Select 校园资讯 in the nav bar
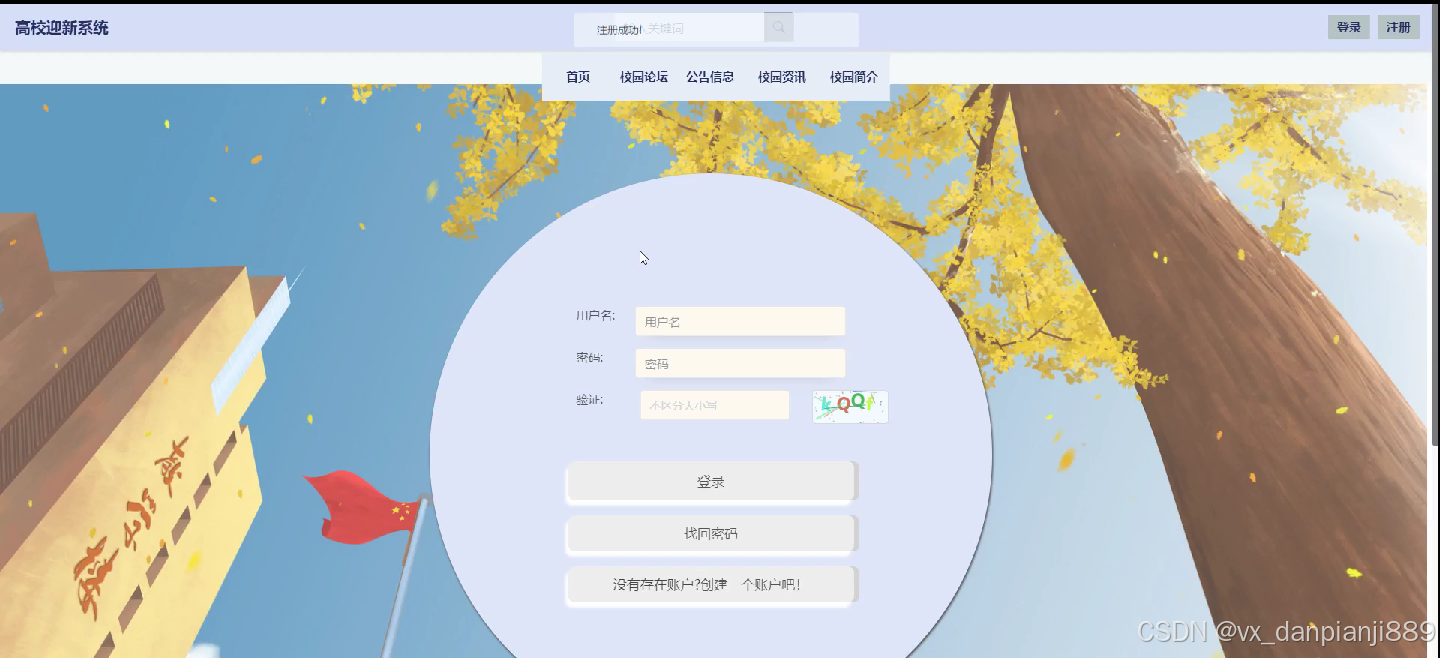 [782, 77]
